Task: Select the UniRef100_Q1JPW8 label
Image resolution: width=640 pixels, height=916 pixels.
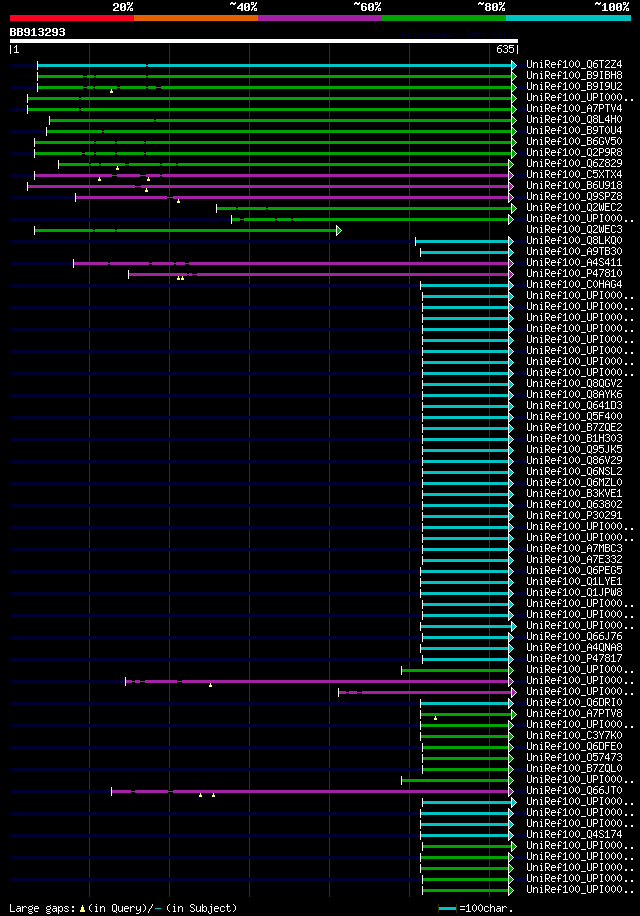Action: (x=574, y=592)
